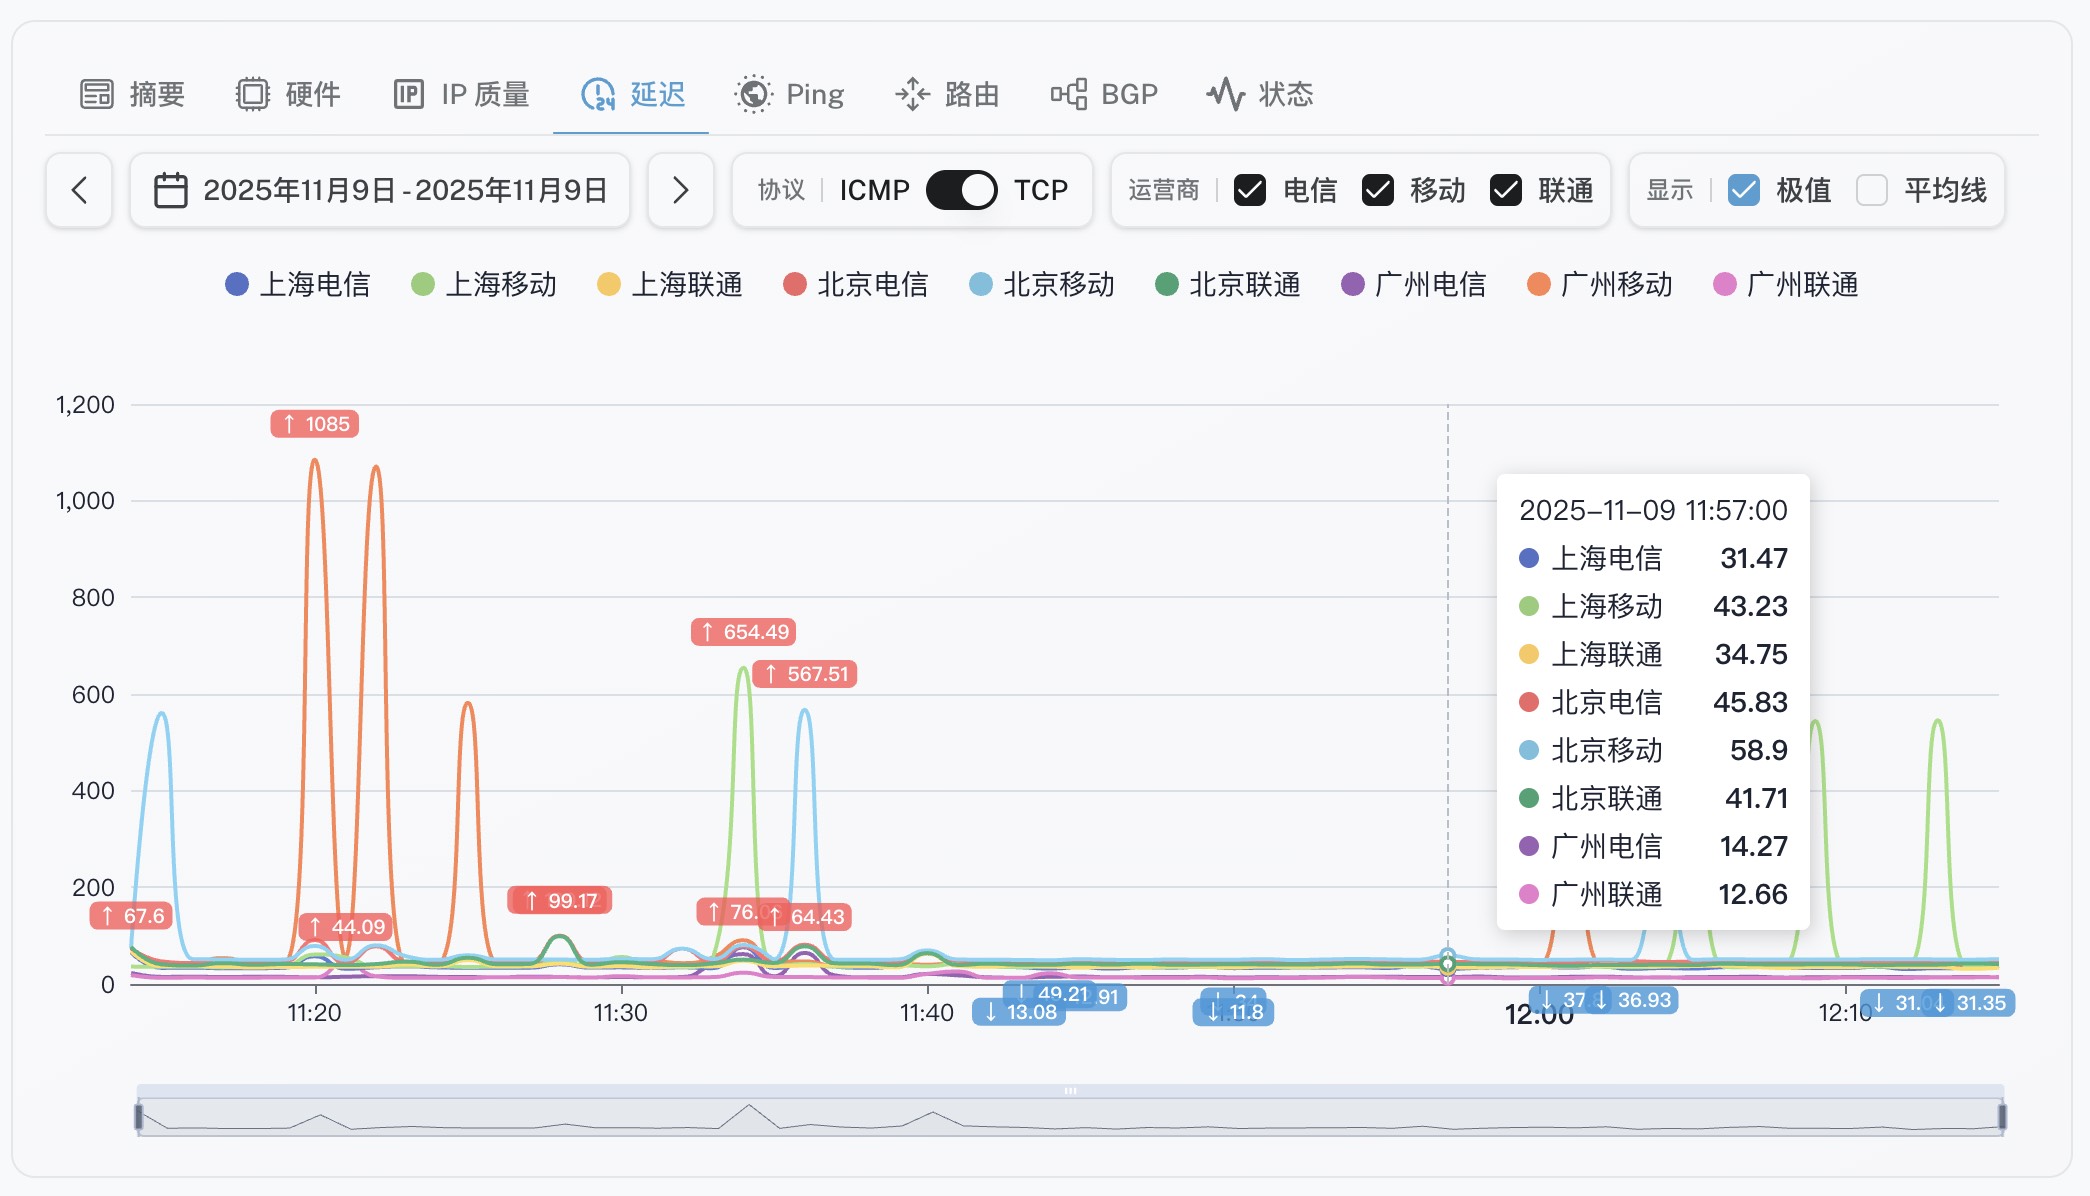This screenshot has height=1196, width=2090.
Task: Hide the 广州移动 series in legend
Action: pos(1600,285)
